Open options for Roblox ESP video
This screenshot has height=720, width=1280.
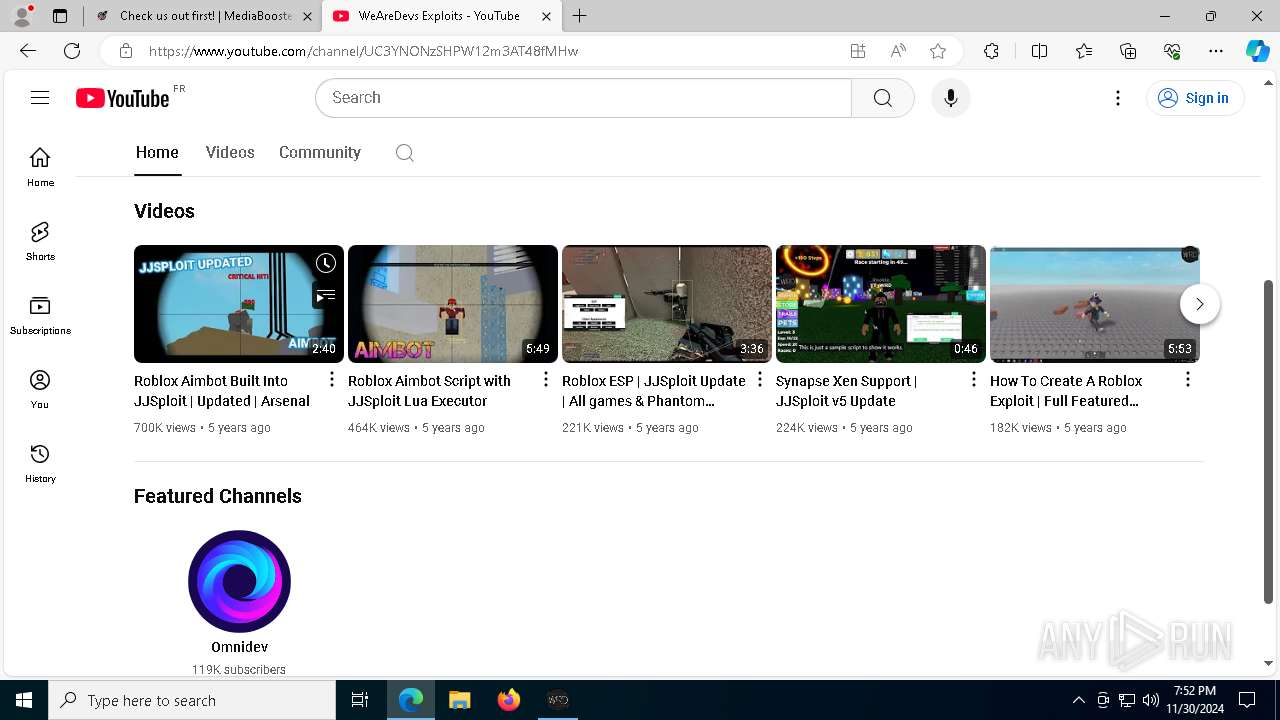[760, 380]
